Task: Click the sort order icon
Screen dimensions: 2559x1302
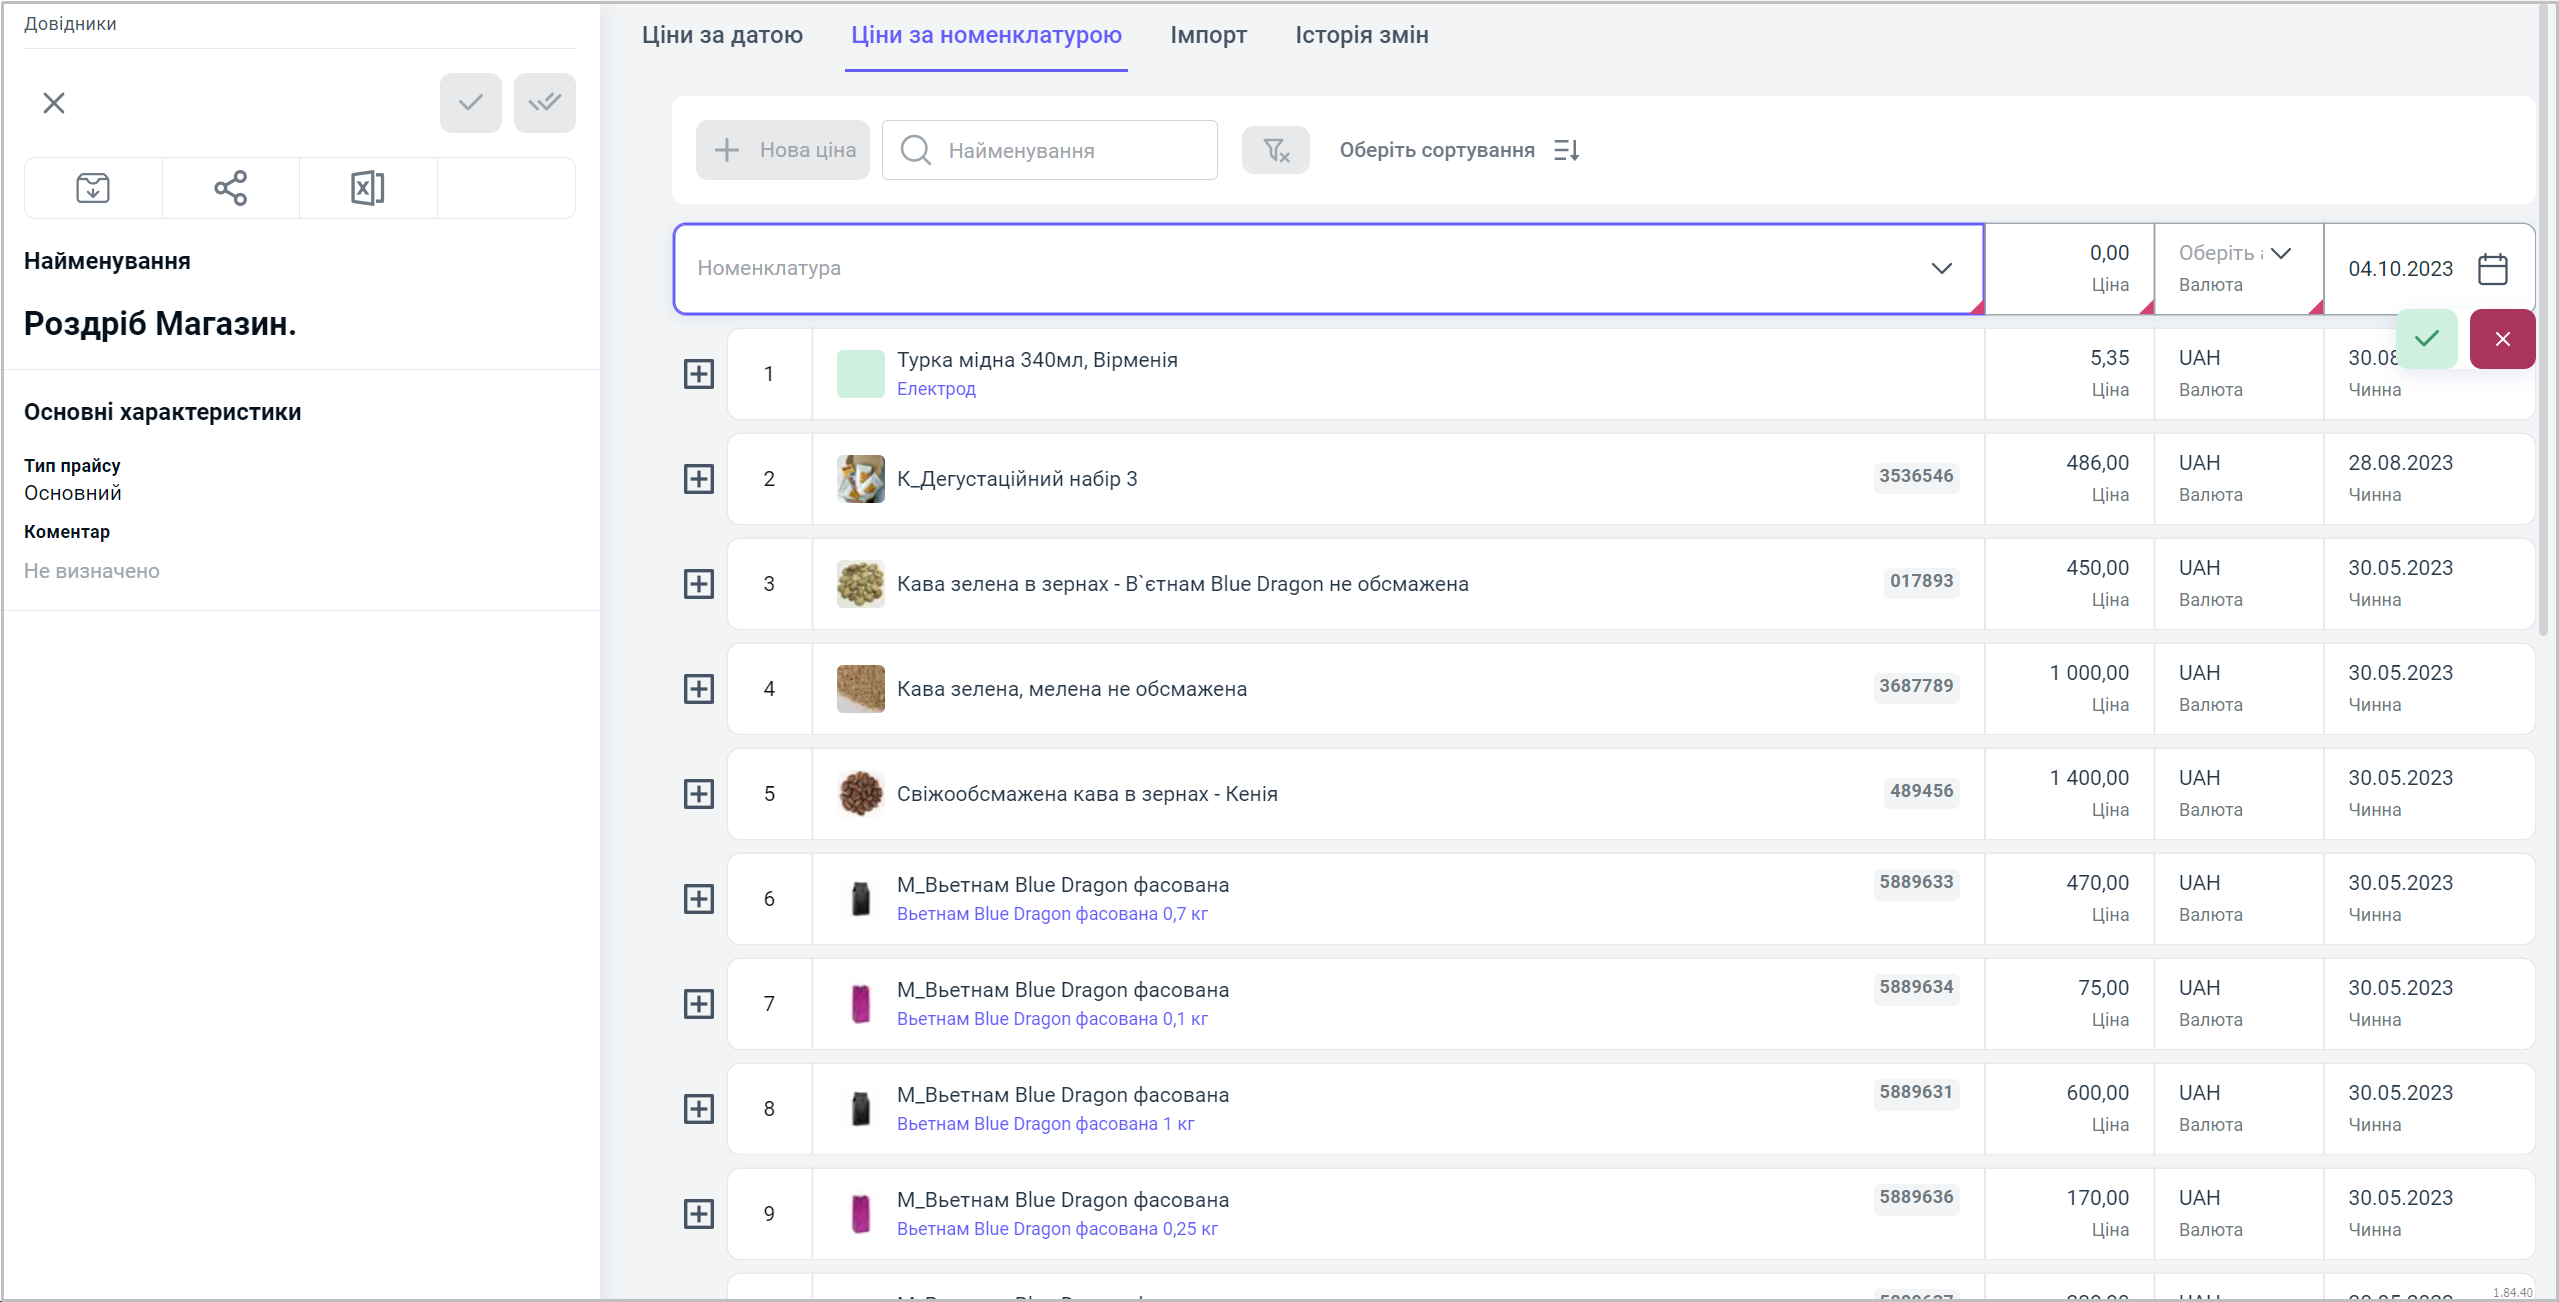Action: 1566,150
